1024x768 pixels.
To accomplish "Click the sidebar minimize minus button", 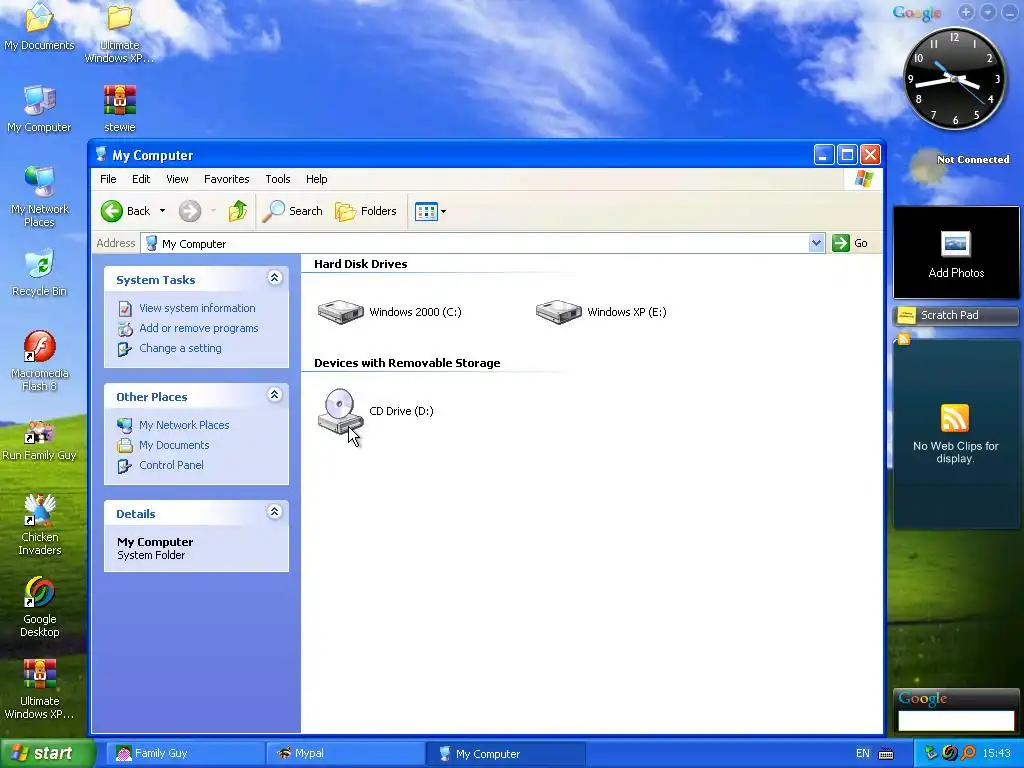I will [1010, 12].
